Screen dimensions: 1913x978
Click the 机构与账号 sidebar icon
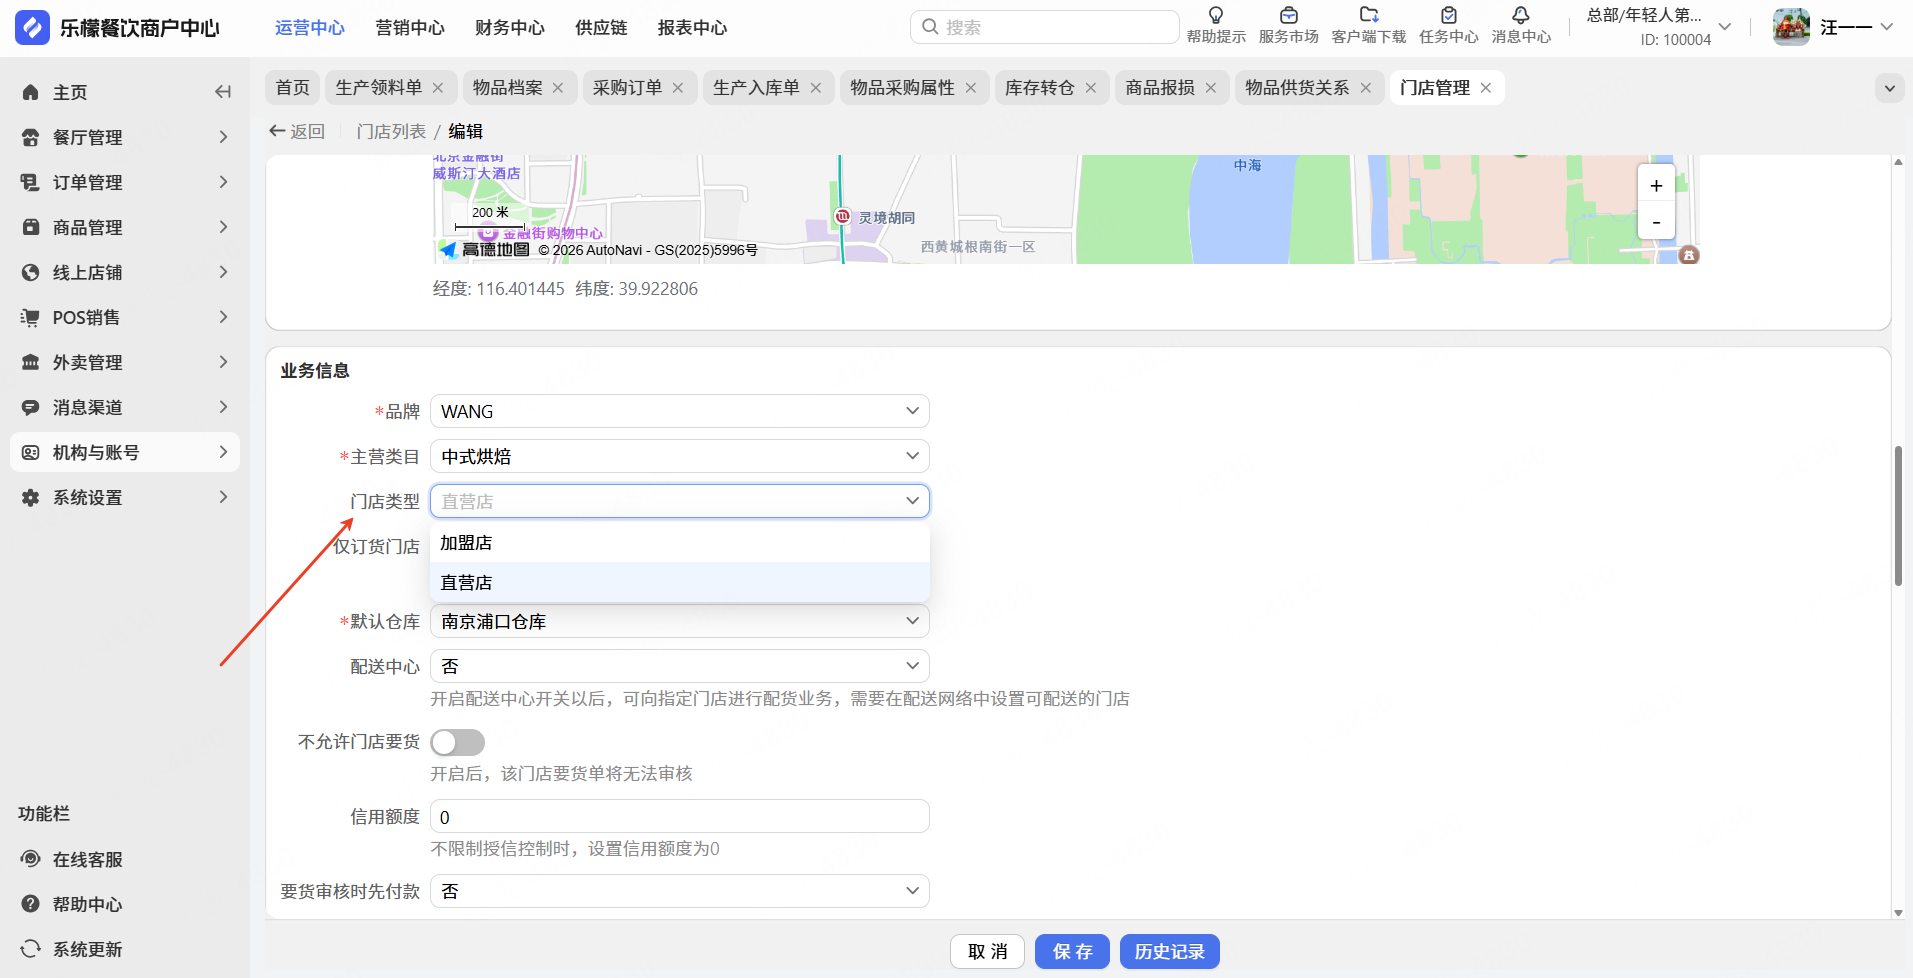coord(31,452)
